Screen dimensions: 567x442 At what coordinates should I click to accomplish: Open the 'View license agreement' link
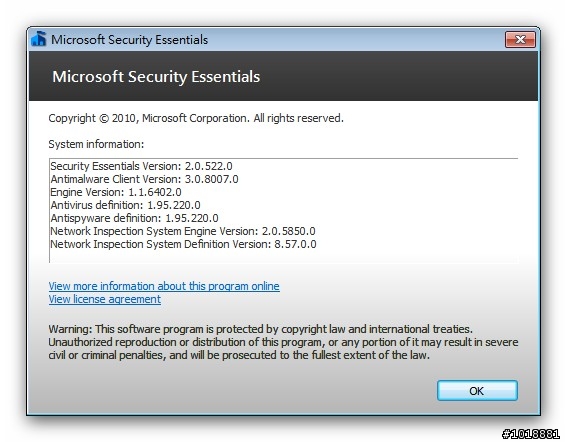pyautogui.click(x=105, y=299)
